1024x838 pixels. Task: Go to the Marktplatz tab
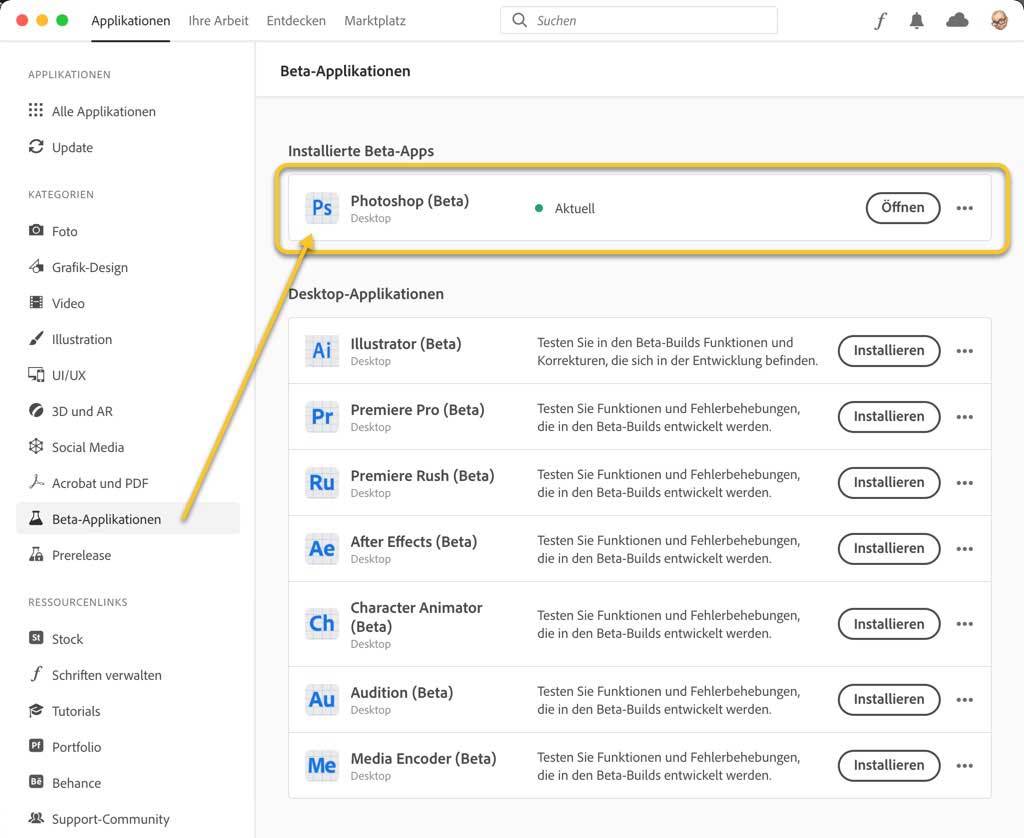coord(375,21)
